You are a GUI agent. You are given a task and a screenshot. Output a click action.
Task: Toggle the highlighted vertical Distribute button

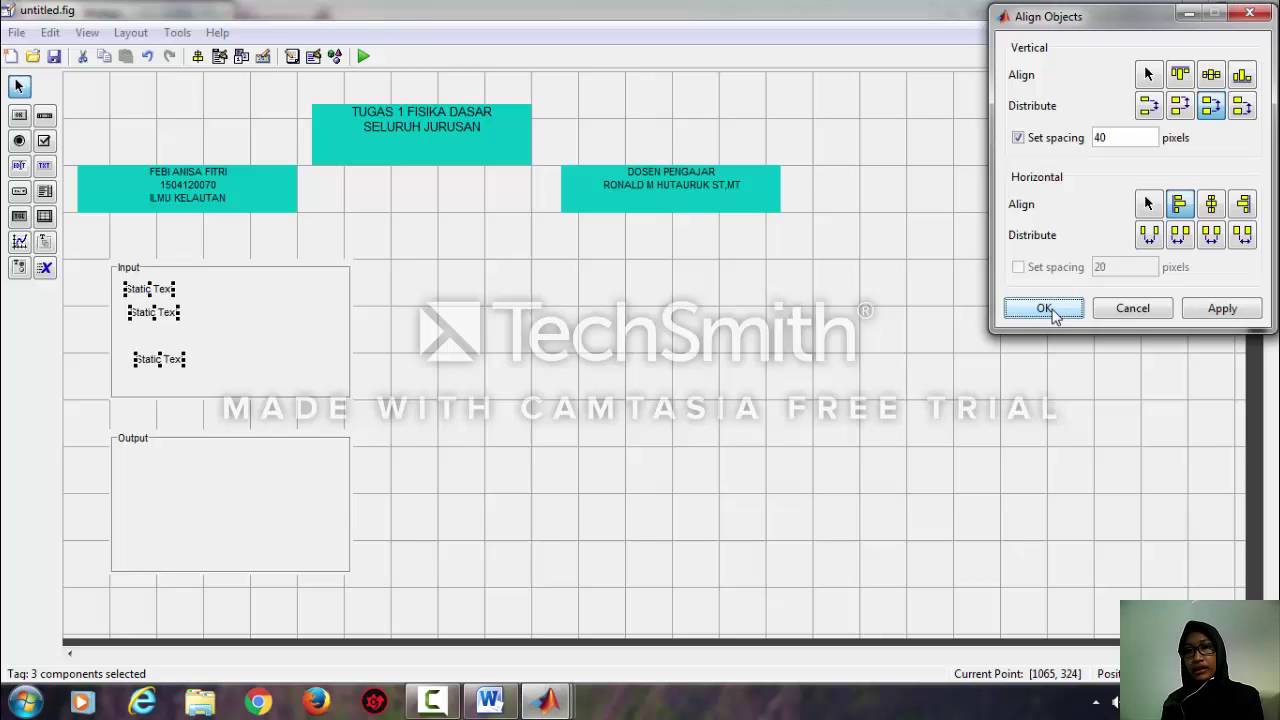pos(1211,106)
